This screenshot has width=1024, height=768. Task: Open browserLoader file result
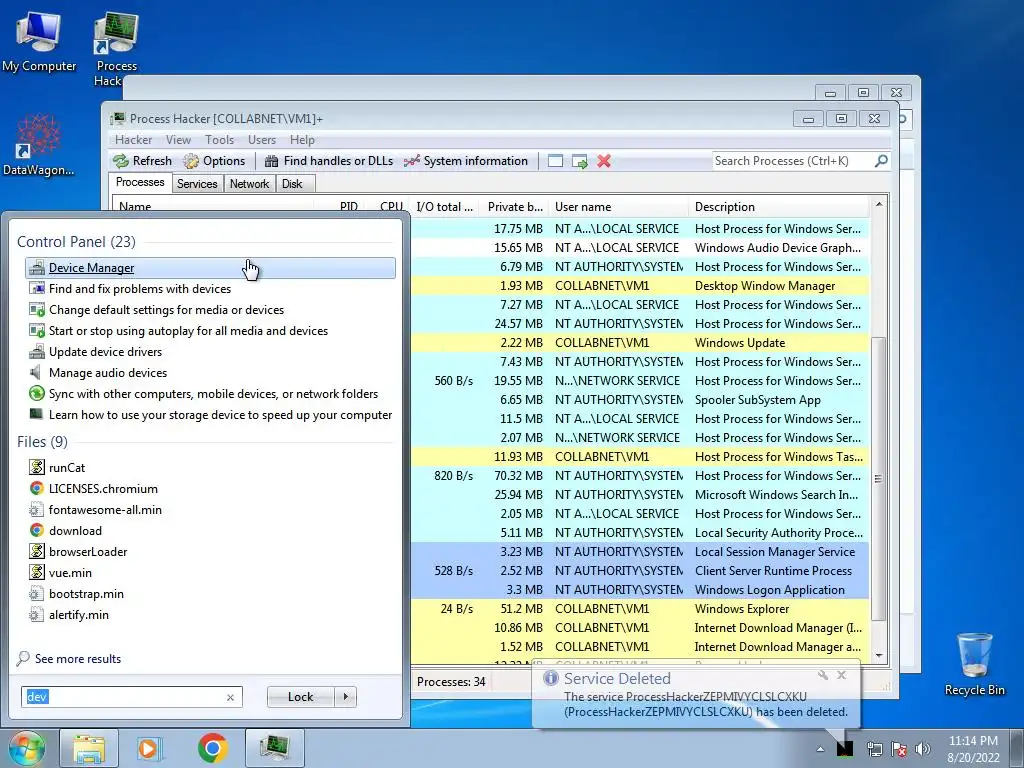(88, 551)
